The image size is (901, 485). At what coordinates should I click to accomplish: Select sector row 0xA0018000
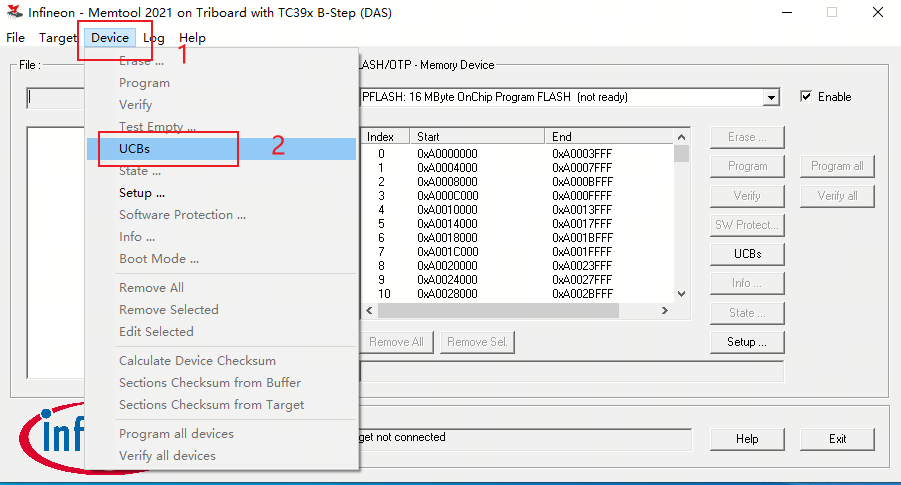517,238
